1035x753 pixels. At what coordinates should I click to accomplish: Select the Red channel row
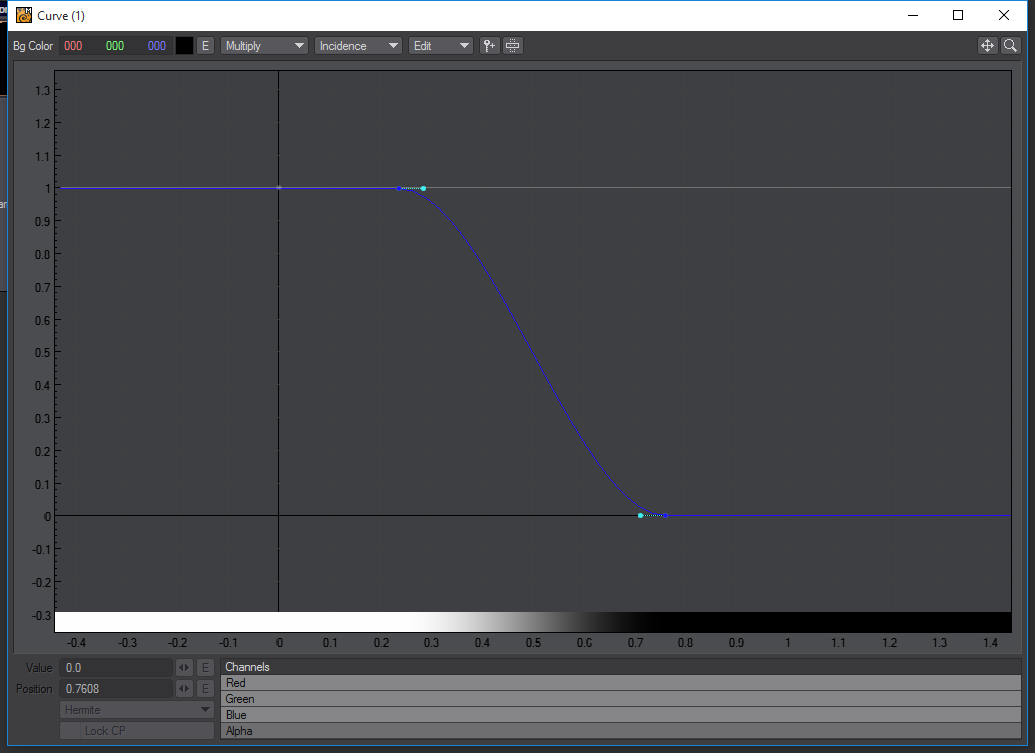[620, 683]
